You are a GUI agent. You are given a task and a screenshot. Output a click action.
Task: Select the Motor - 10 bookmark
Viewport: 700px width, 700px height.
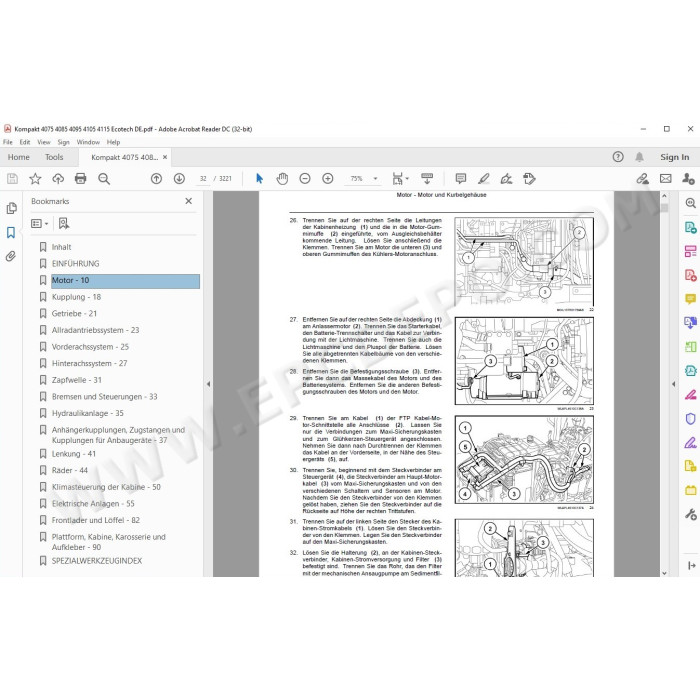click(x=125, y=281)
